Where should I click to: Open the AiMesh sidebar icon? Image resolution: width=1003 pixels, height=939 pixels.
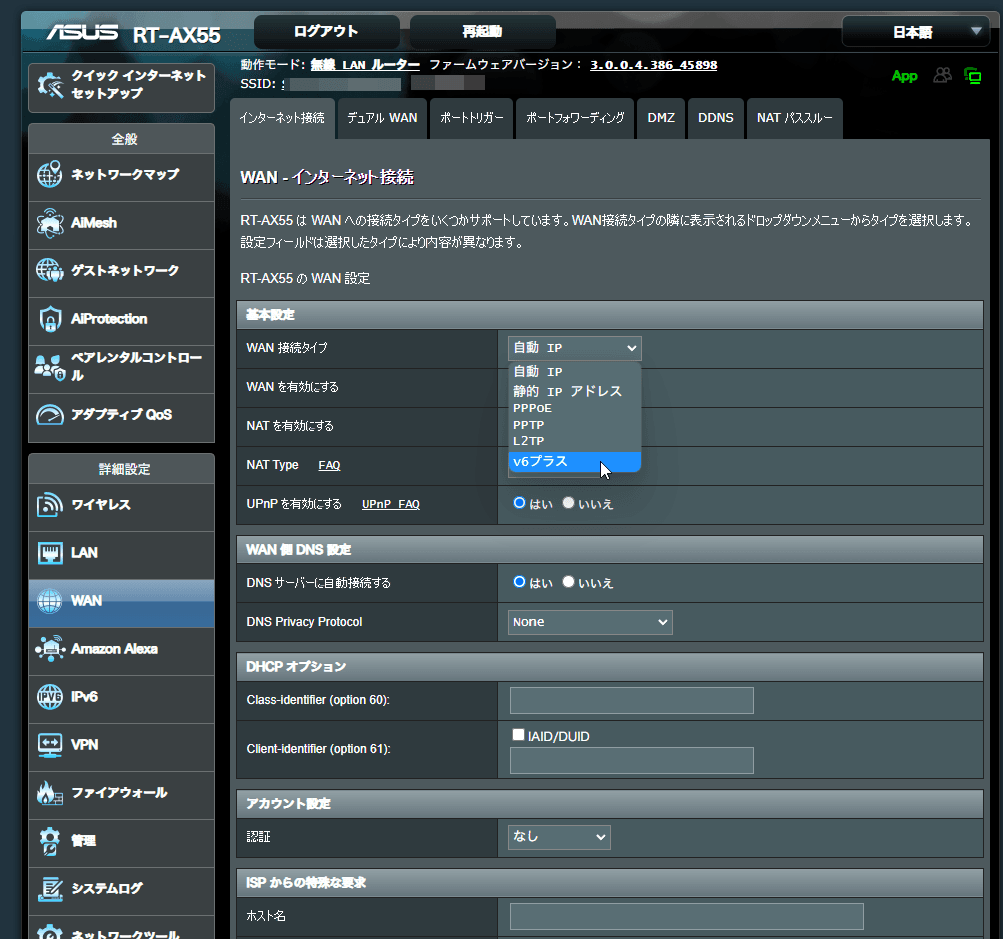click(50, 223)
